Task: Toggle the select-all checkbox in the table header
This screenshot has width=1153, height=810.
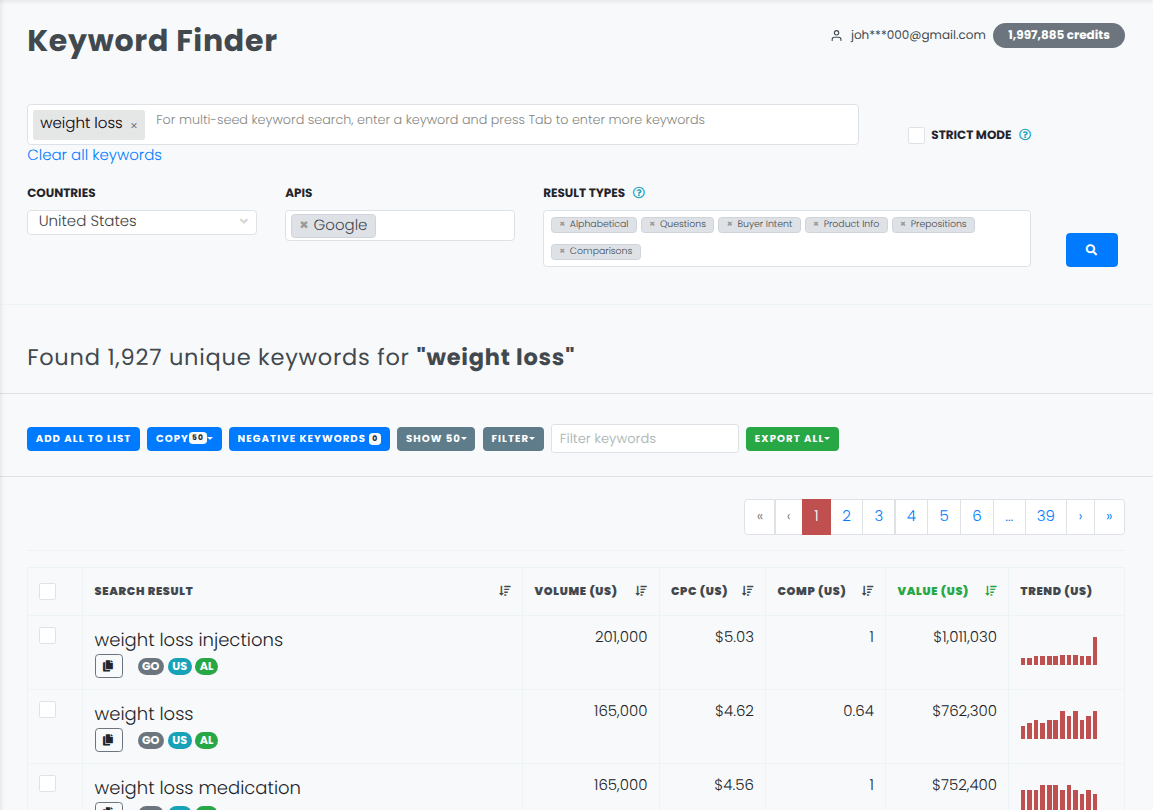Action: (x=47, y=591)
